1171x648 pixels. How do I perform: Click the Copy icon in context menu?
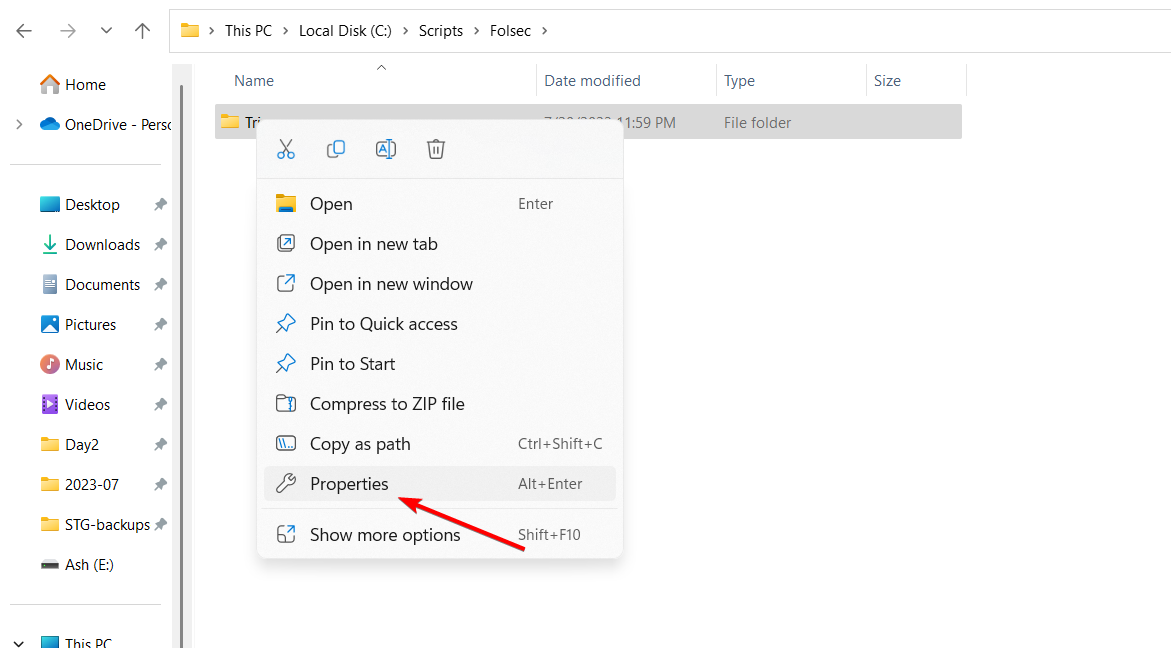[336, 149]
